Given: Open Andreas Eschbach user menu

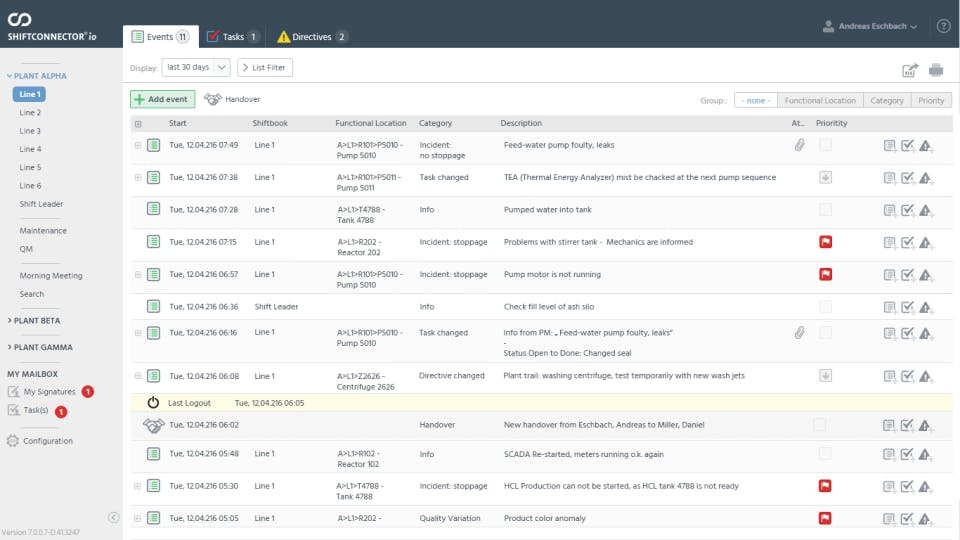Looking at the screenshot, I should 869,26.
